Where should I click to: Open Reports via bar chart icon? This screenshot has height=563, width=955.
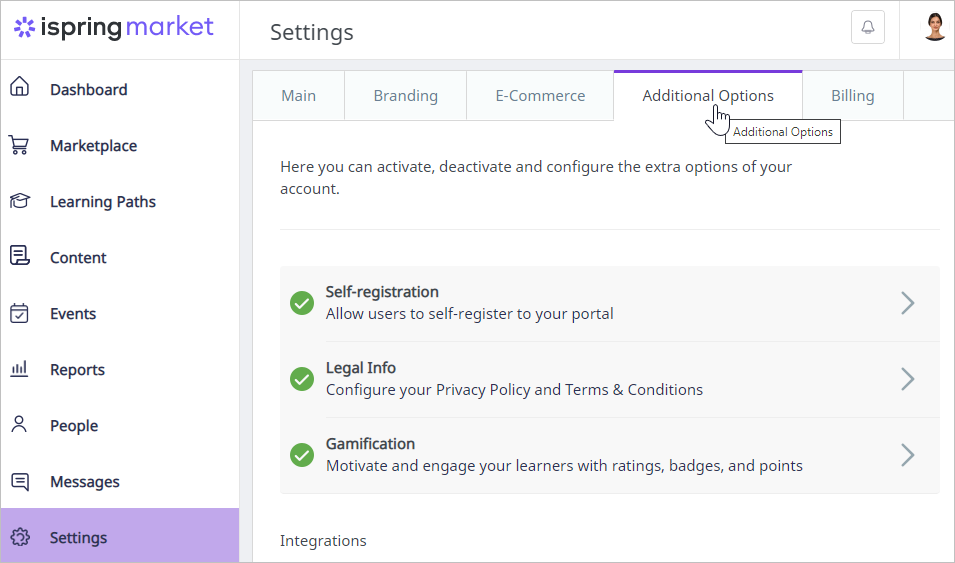point(19,369)
